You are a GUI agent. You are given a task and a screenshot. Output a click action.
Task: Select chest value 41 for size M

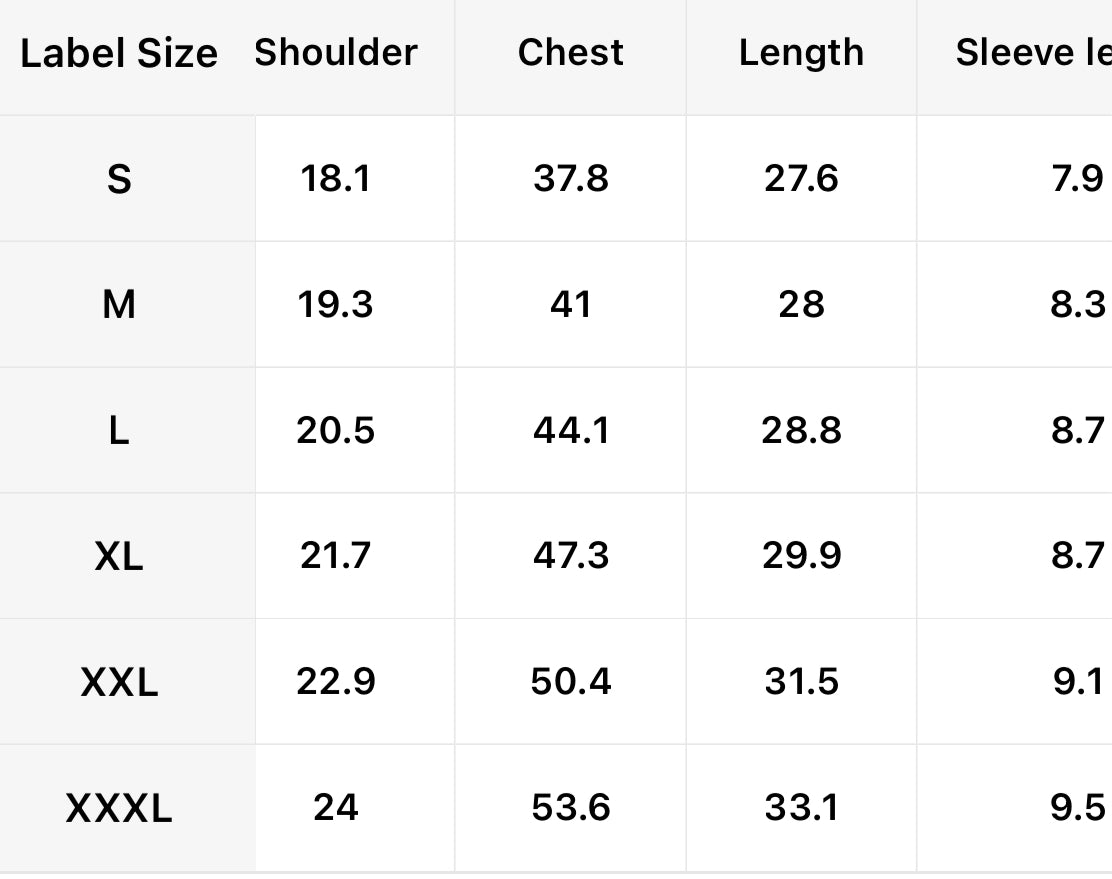pyautogui.click(x=571, y=305)
